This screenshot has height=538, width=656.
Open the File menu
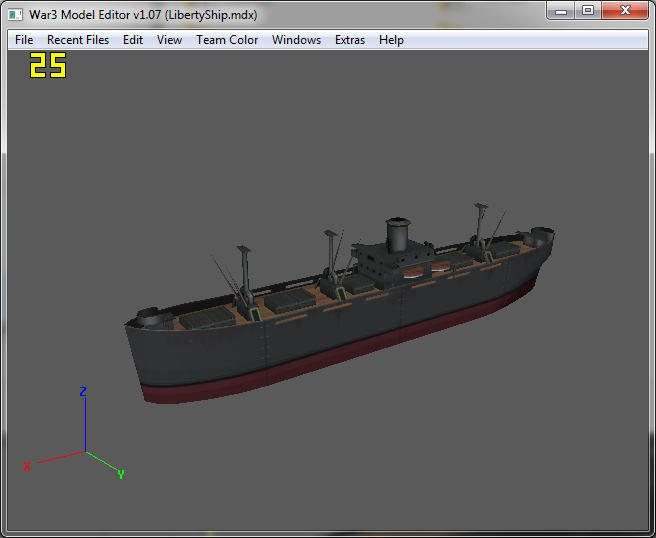[x=24, y=40]
